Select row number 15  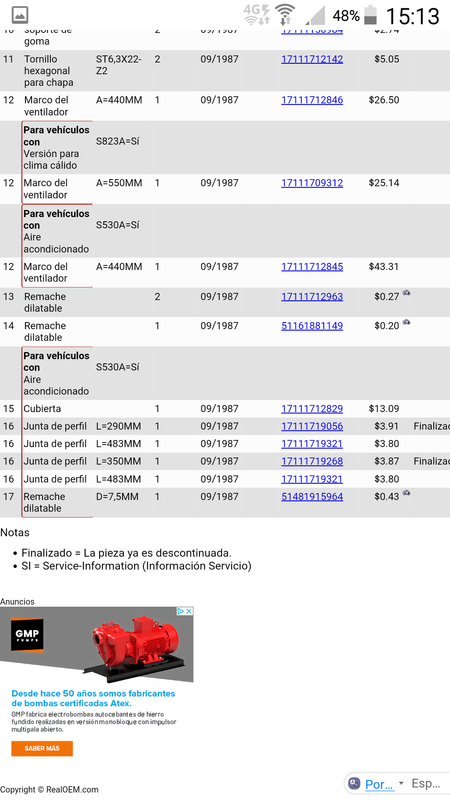8,409
